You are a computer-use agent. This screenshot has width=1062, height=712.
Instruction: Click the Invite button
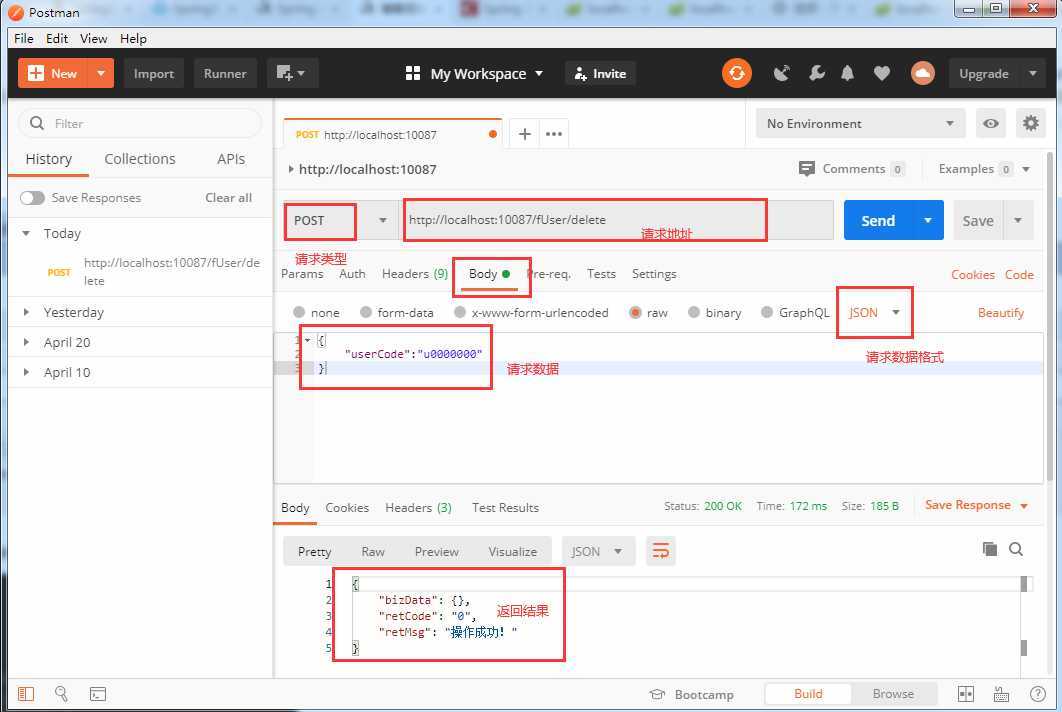(x=600, y=73)
